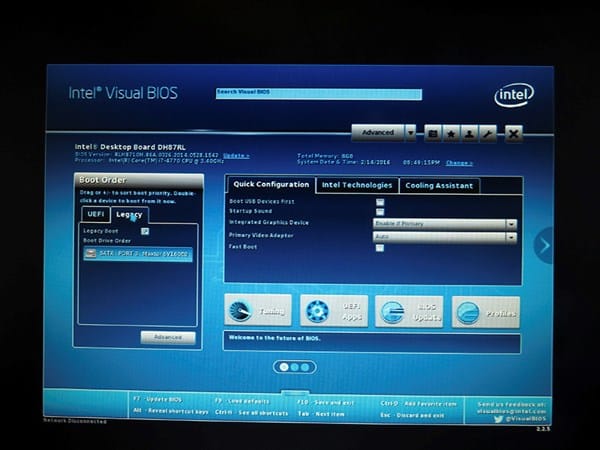Click the BIOS version Update link

pos(236,155)
